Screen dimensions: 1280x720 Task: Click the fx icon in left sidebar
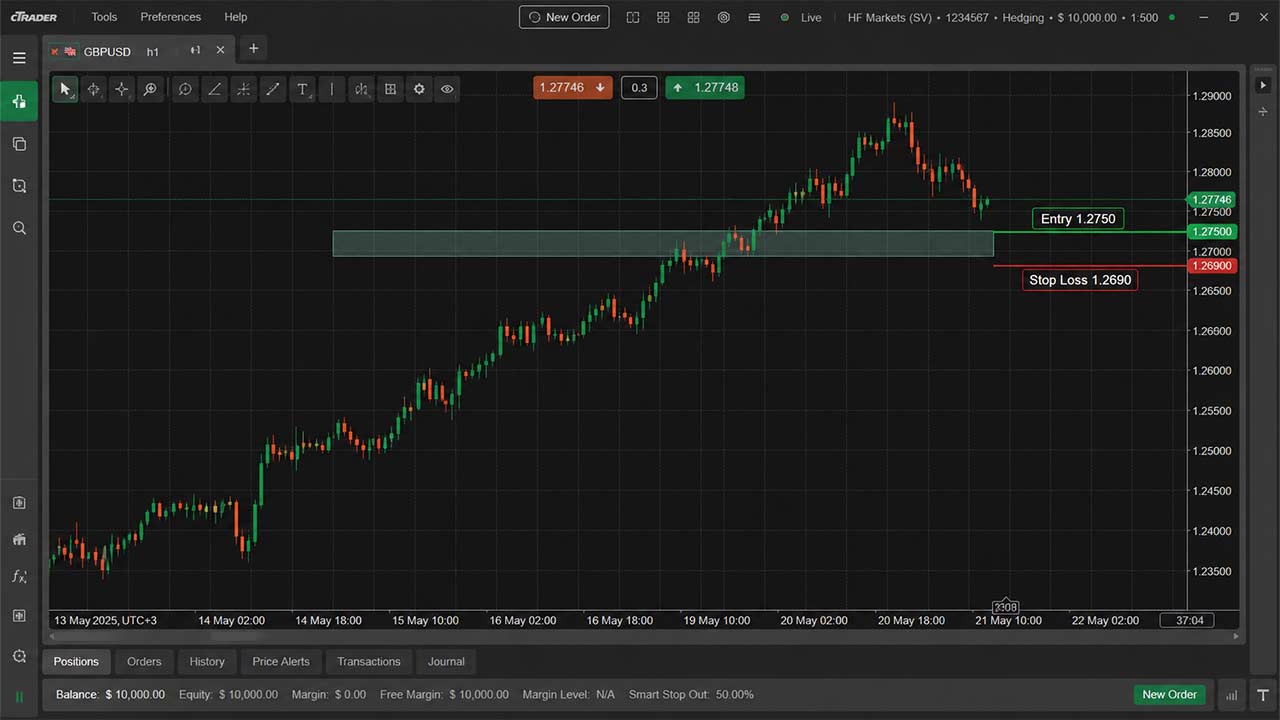pyautogui.click(x=19, y=576)
